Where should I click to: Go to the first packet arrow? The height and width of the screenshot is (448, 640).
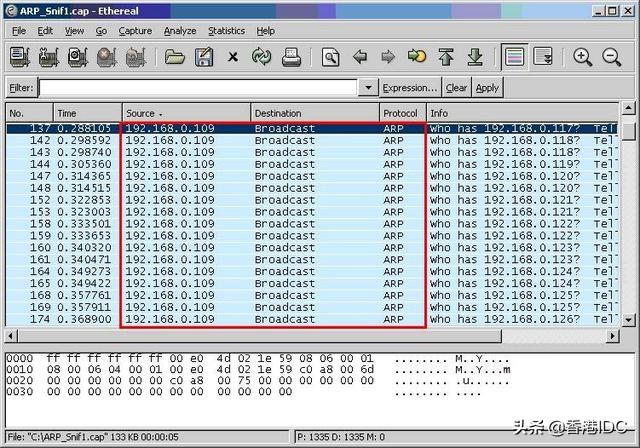point(446,57)
